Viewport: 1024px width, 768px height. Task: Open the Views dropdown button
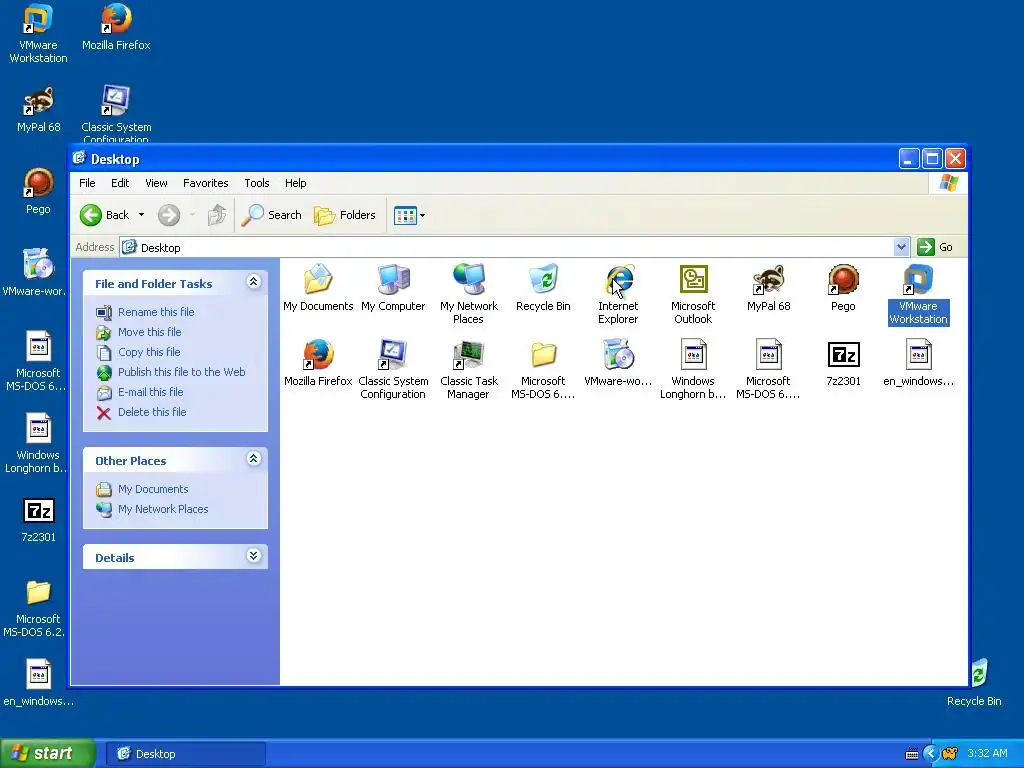click(x=409, y=215)
